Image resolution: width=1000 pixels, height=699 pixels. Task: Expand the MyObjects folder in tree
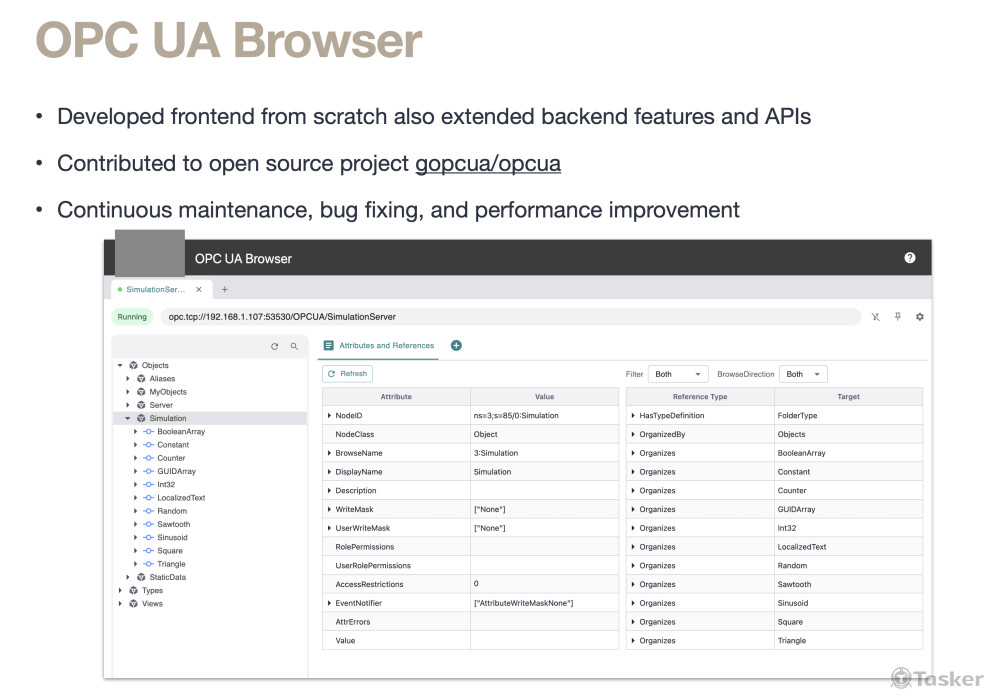128,392
